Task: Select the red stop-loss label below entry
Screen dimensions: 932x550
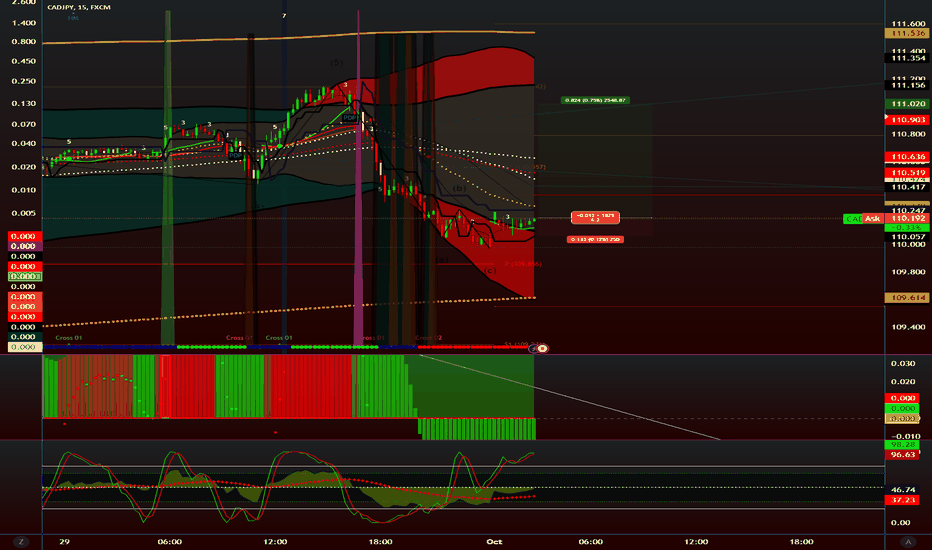Action: pyautogui.click(x=595, y=240)
